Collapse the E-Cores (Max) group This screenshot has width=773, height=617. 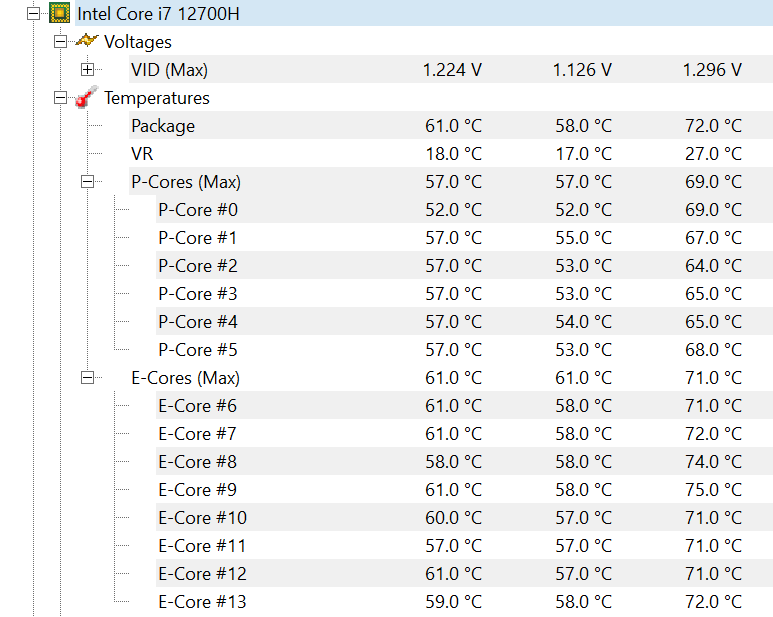point(87,378)
